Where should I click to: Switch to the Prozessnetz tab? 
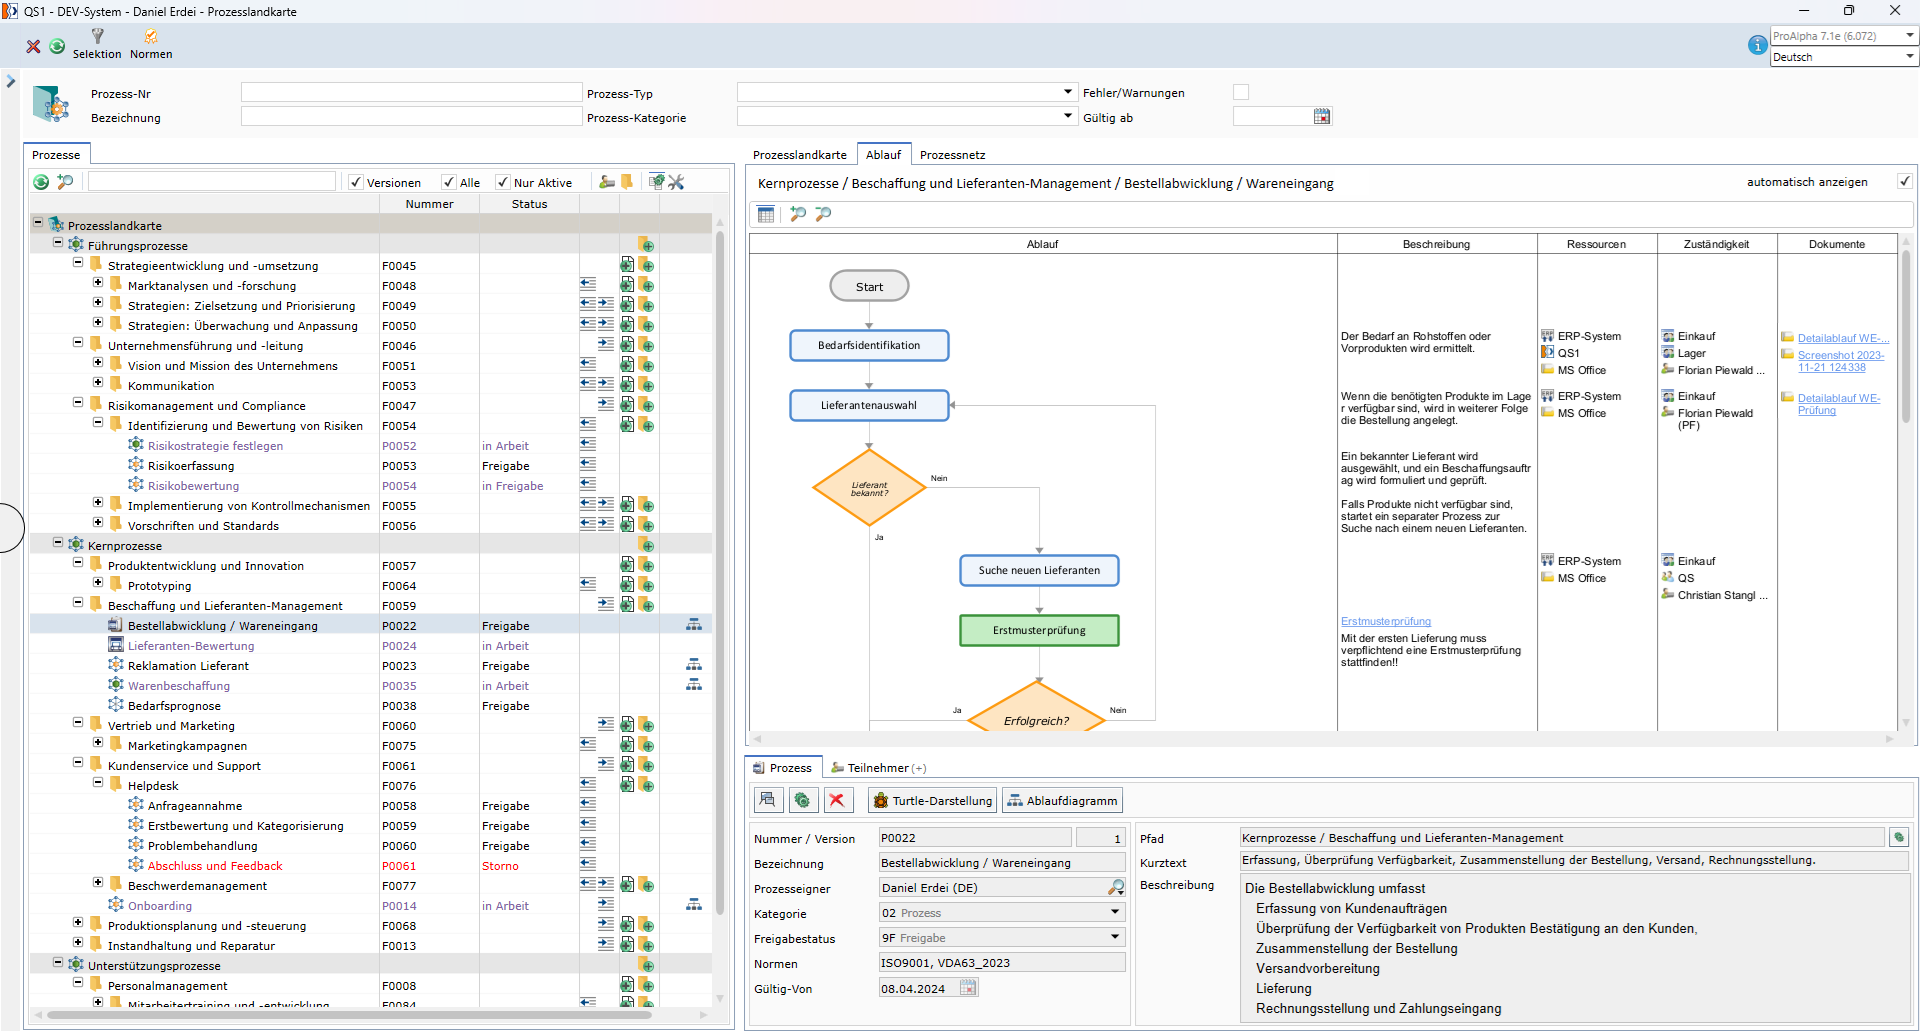click(952, 155)
